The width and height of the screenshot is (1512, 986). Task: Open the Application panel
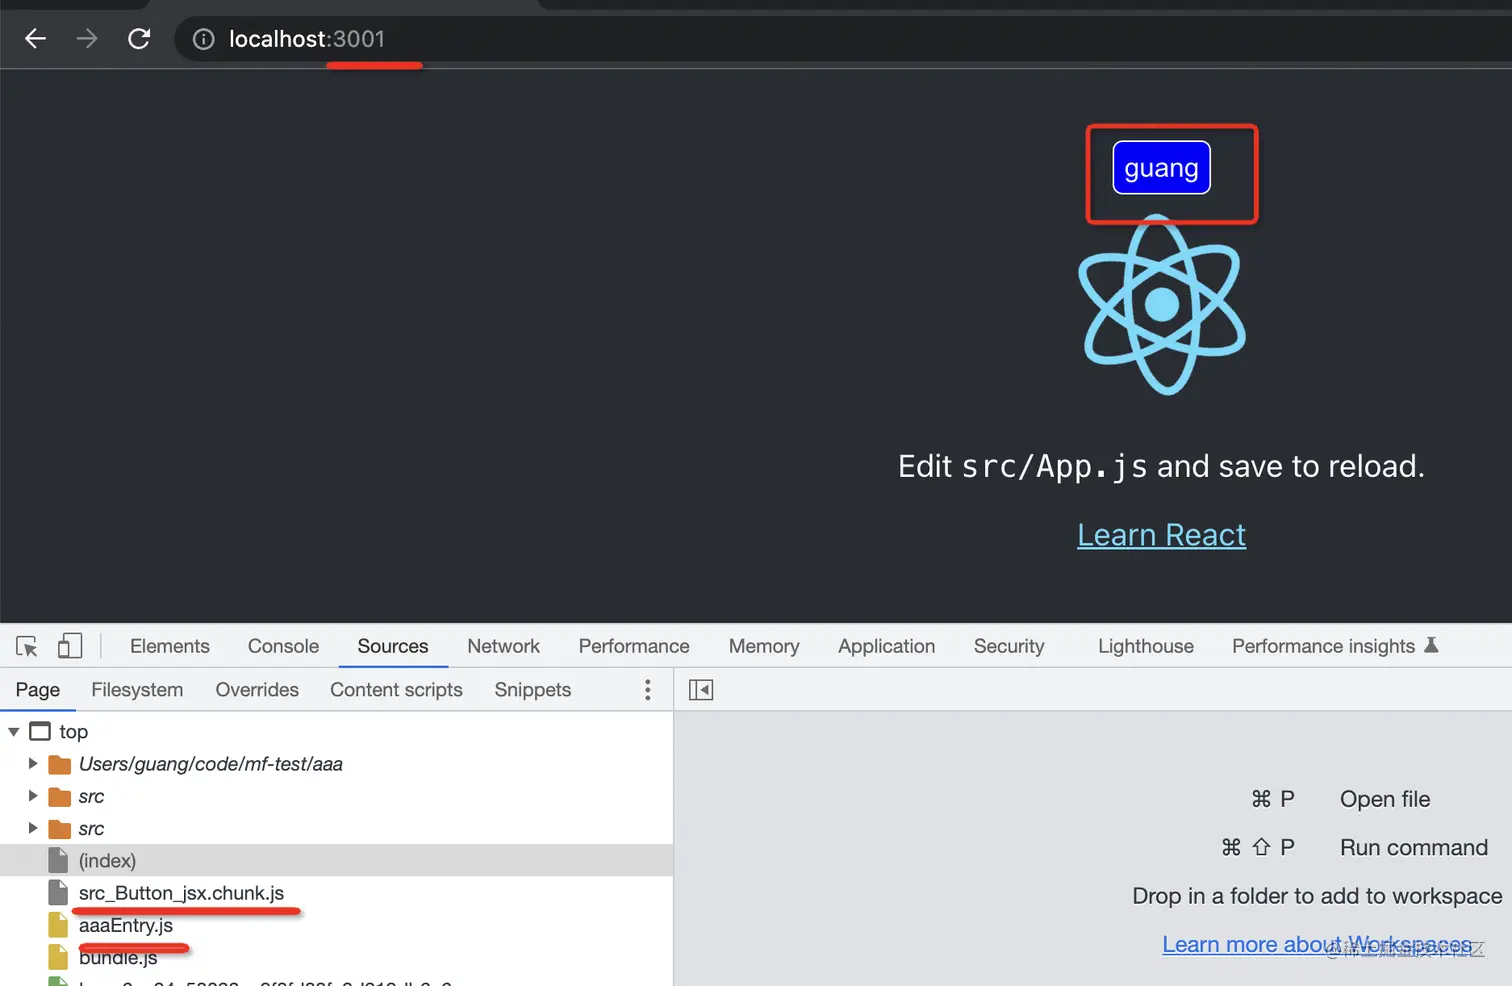coord(886,646)
